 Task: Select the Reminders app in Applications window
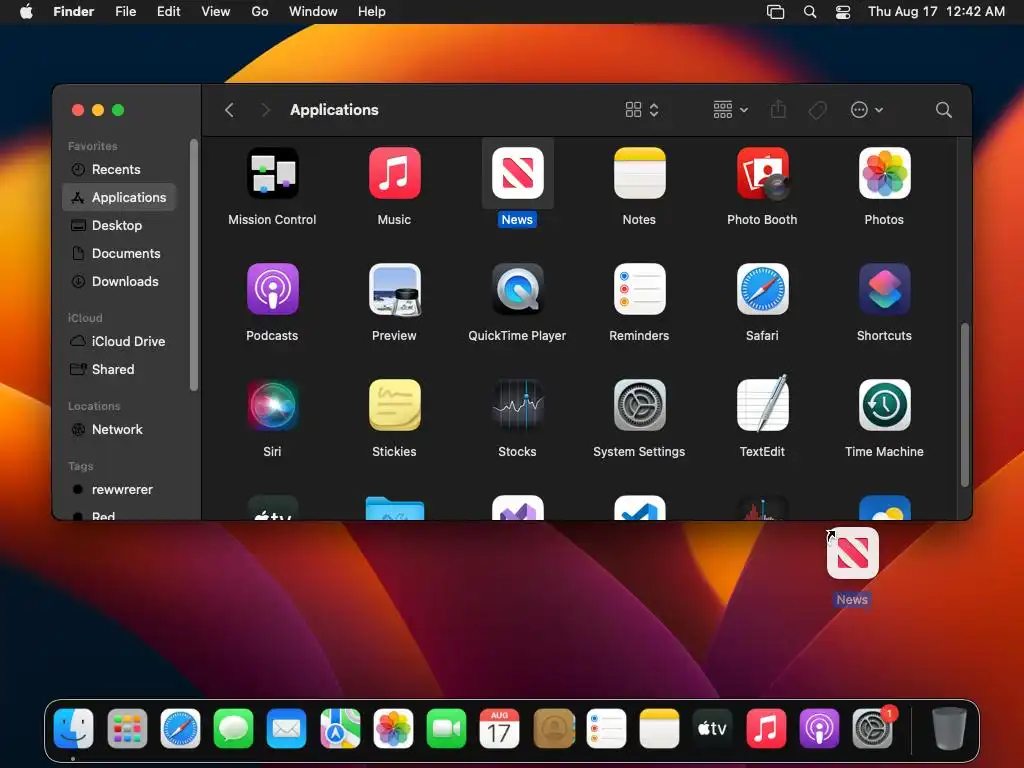click(639, 289)
